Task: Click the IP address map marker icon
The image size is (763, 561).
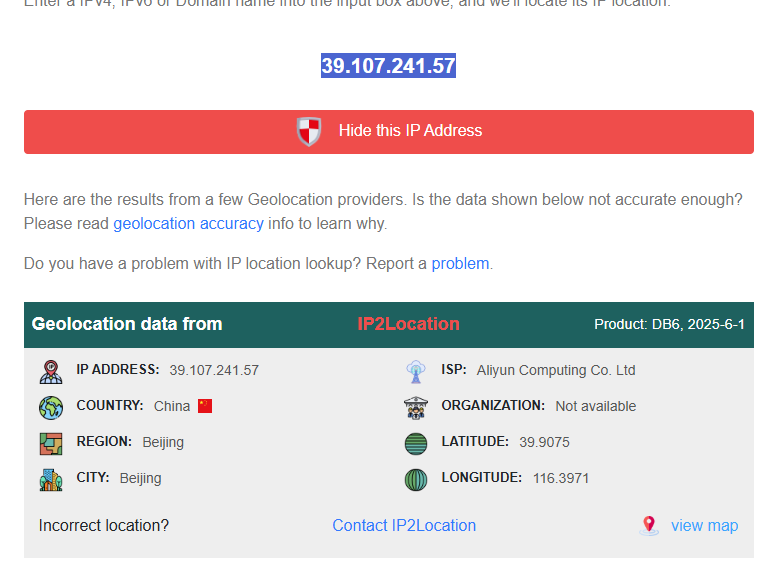Action: point(51,372)
